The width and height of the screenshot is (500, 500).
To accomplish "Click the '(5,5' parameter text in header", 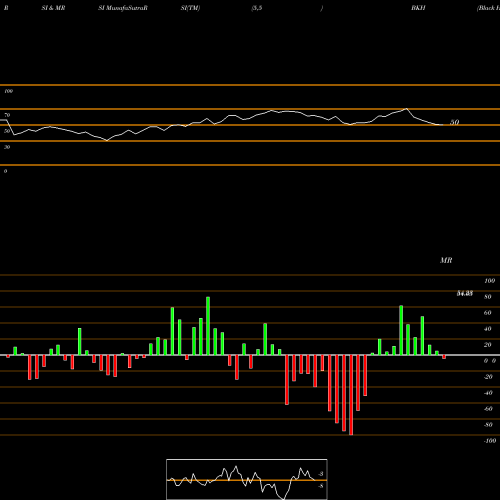I will tap(257, 8).
